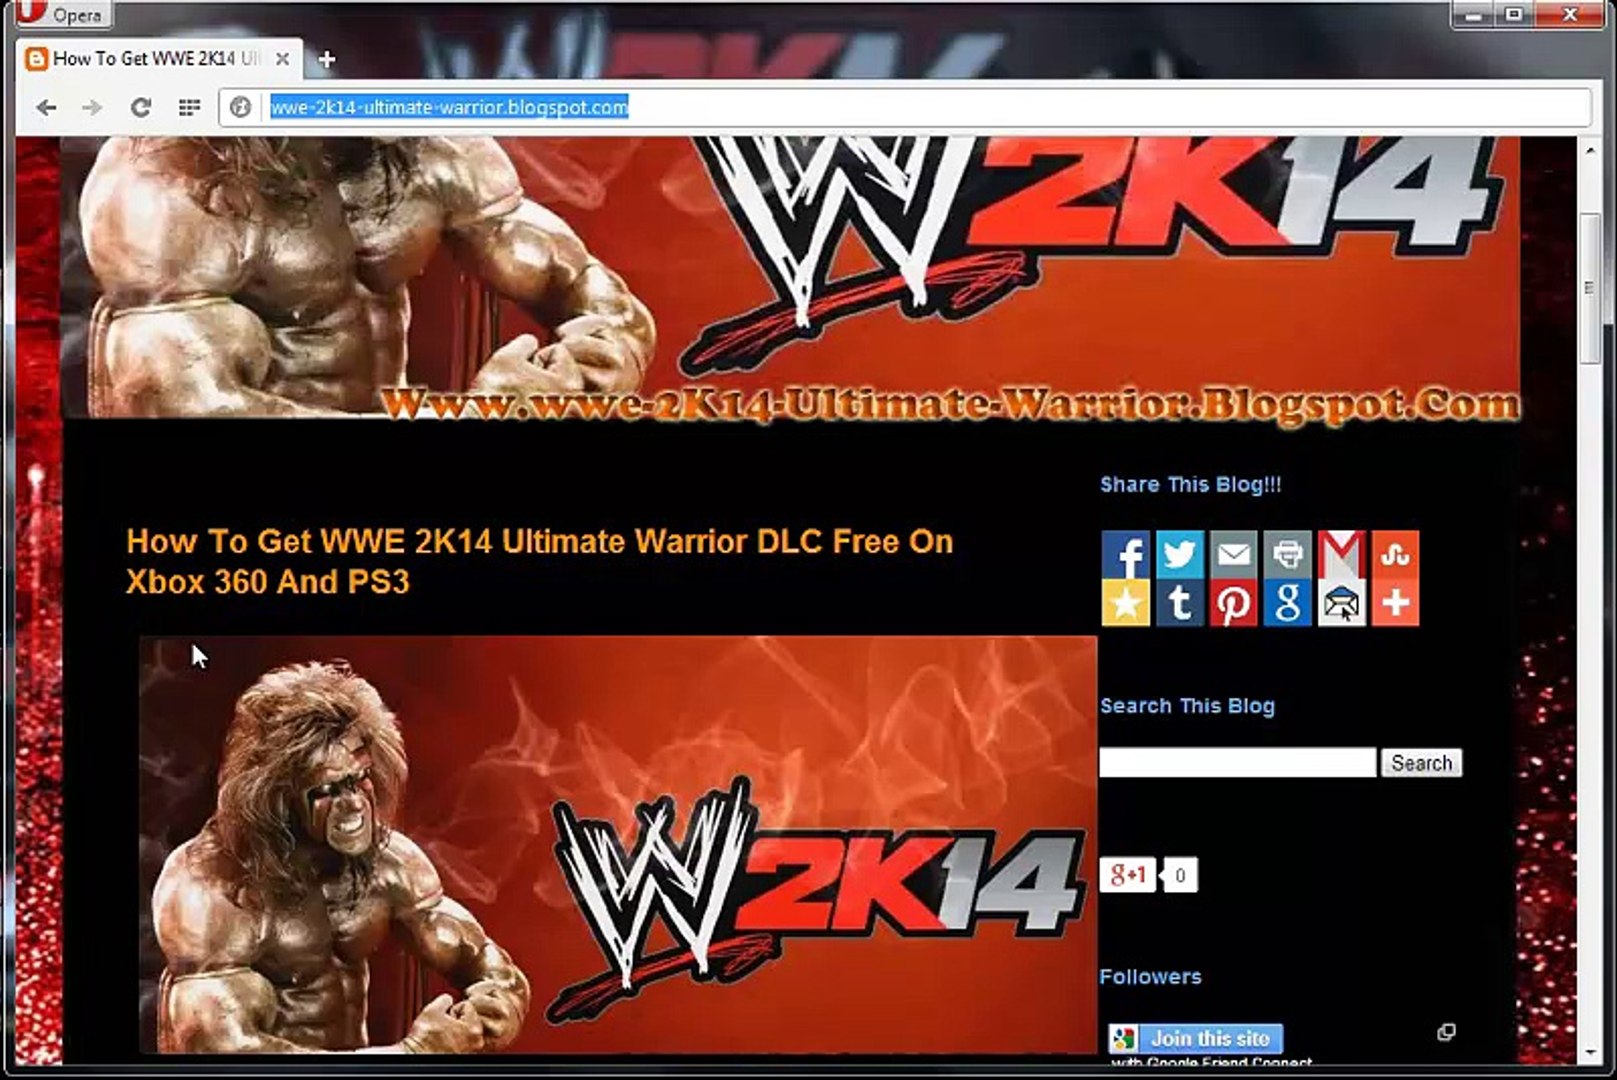The width and height of the screenshot is (1617, 1080).
Task: Add to favorites star icon
Action: tap(1125, 603)
